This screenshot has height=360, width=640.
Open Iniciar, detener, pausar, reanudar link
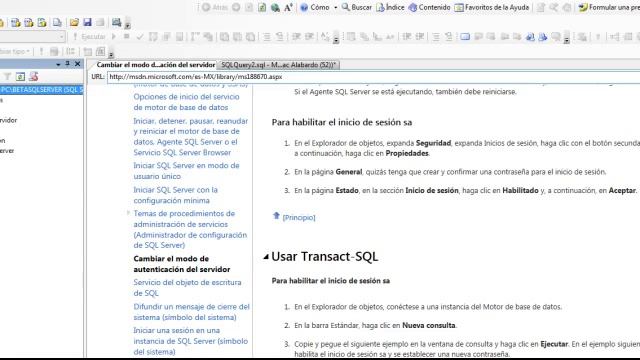[191, 137]
